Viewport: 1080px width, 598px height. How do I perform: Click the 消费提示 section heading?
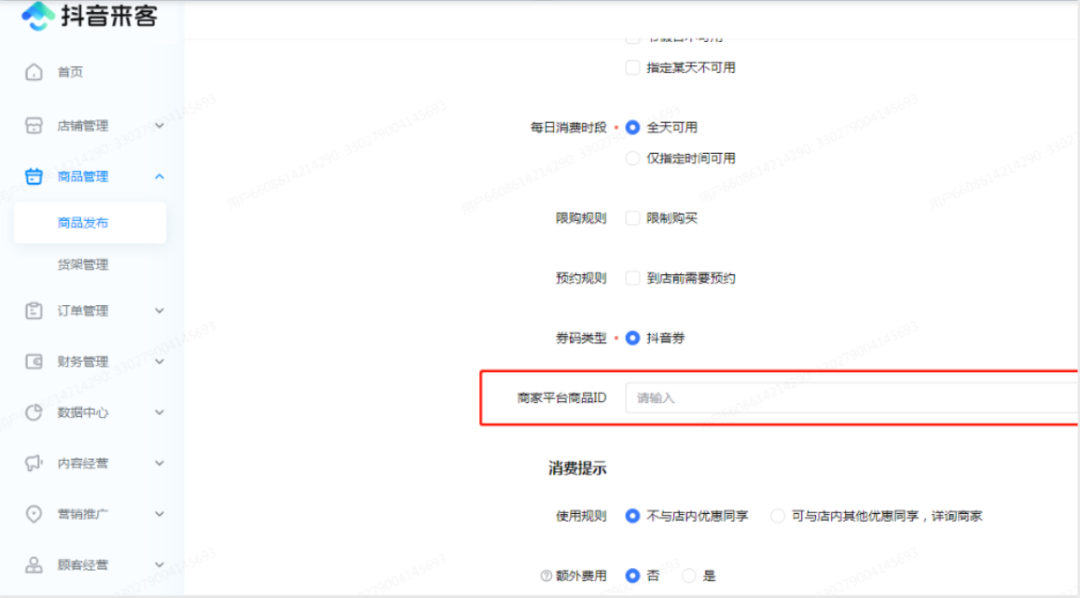tap(577, 468)
